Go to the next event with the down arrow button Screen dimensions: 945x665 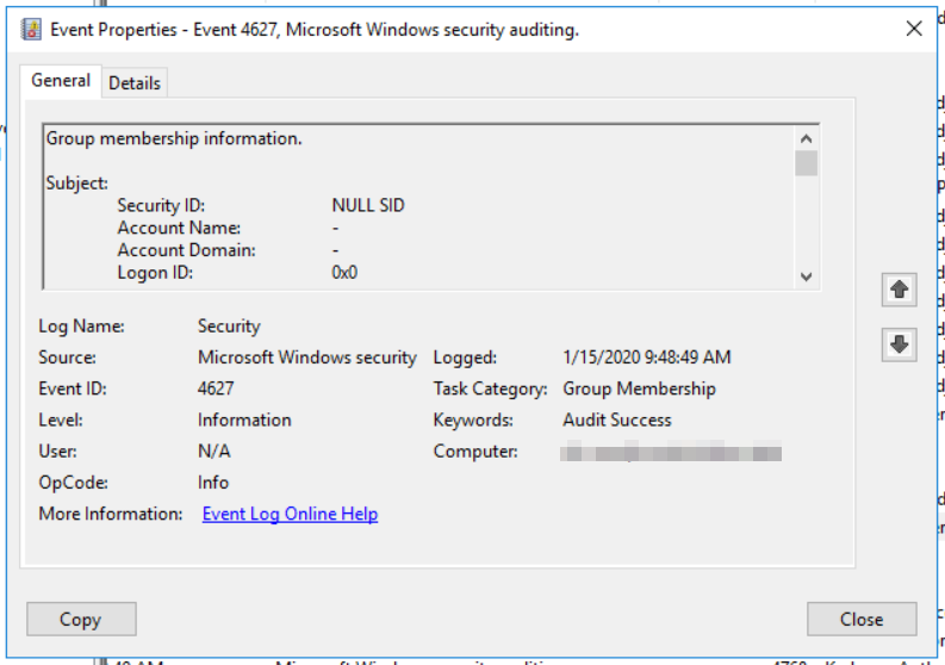pos(899,345)
